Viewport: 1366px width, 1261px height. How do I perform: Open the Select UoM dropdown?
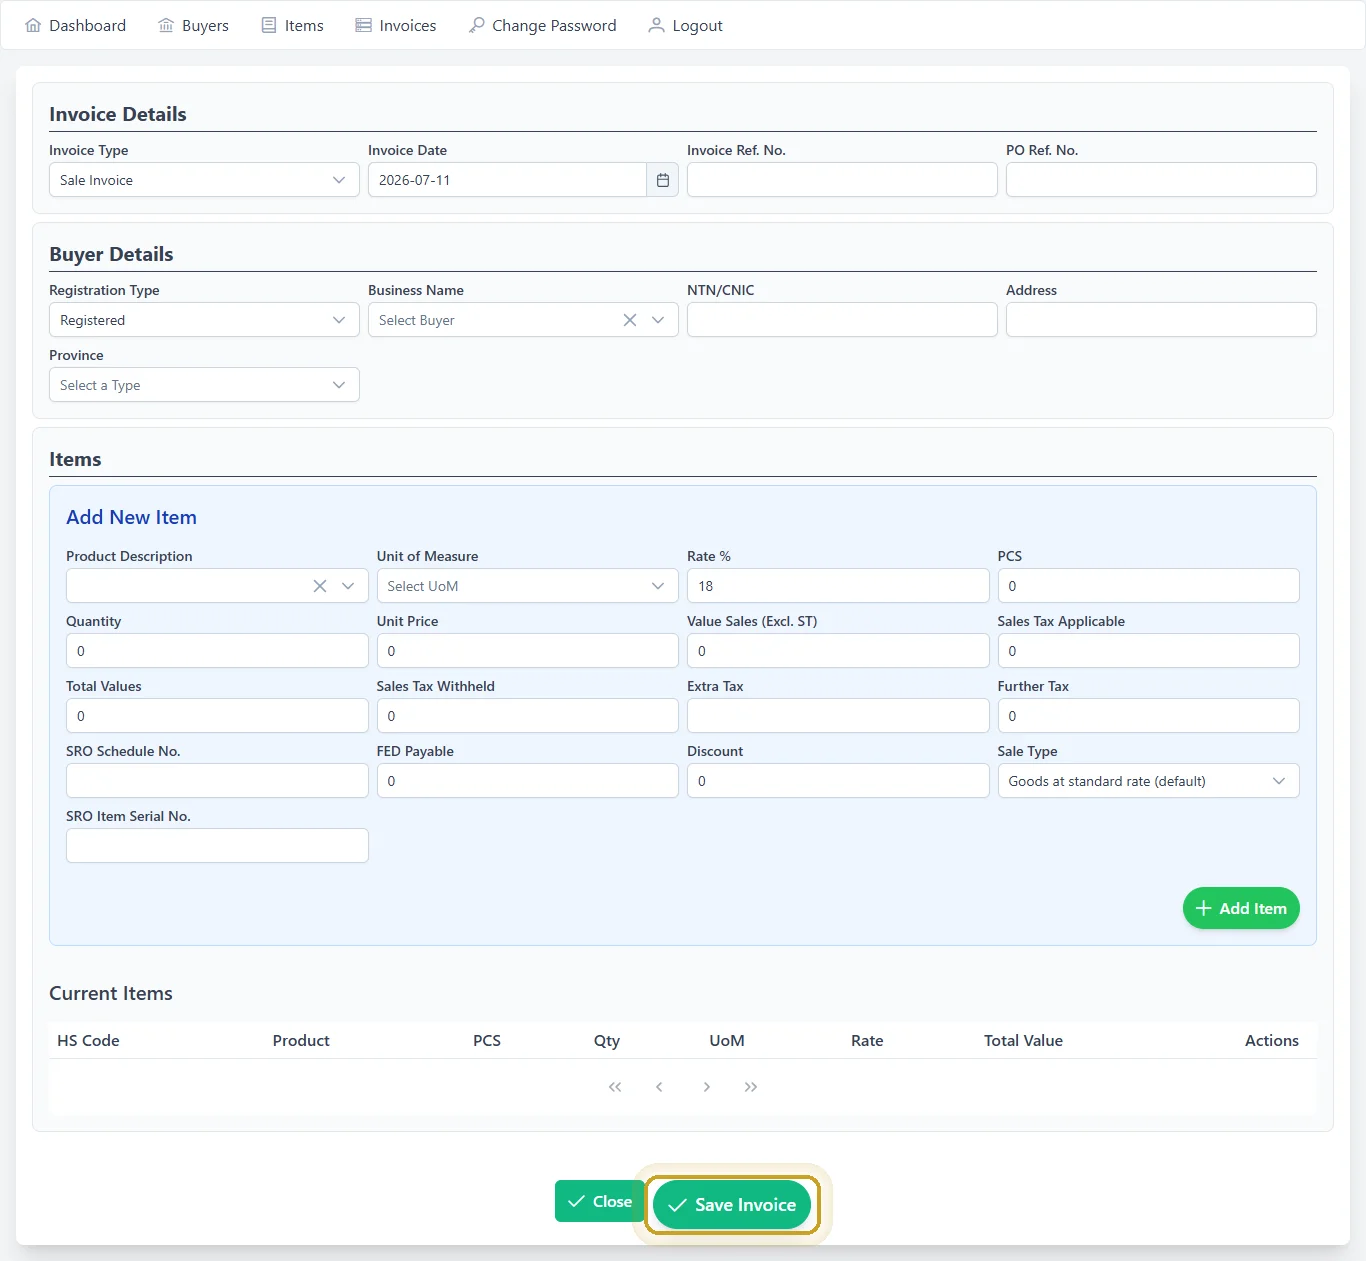click(x=527, y=586)
